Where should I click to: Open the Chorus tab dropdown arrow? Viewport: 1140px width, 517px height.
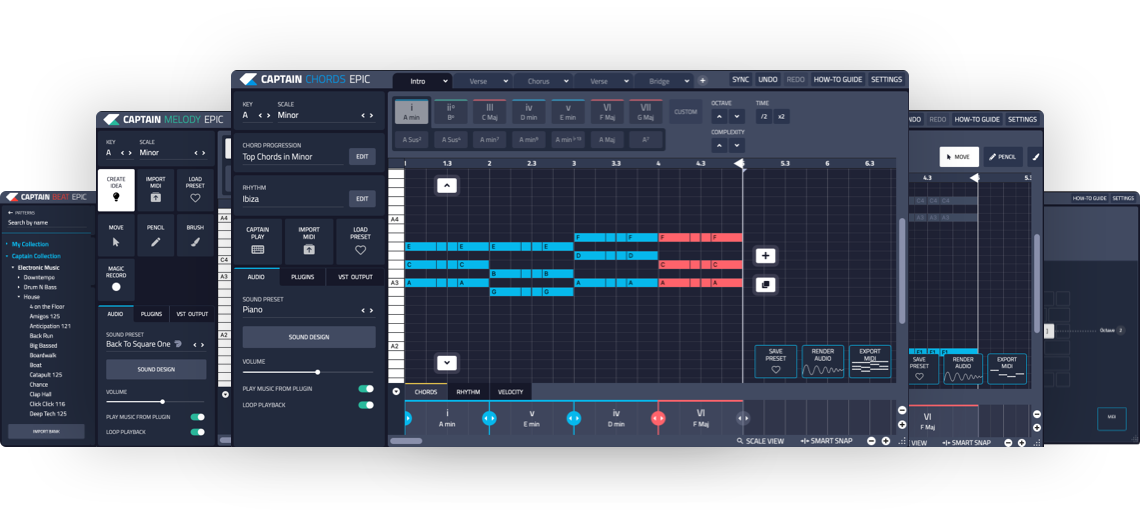click(x=565, y=81)
